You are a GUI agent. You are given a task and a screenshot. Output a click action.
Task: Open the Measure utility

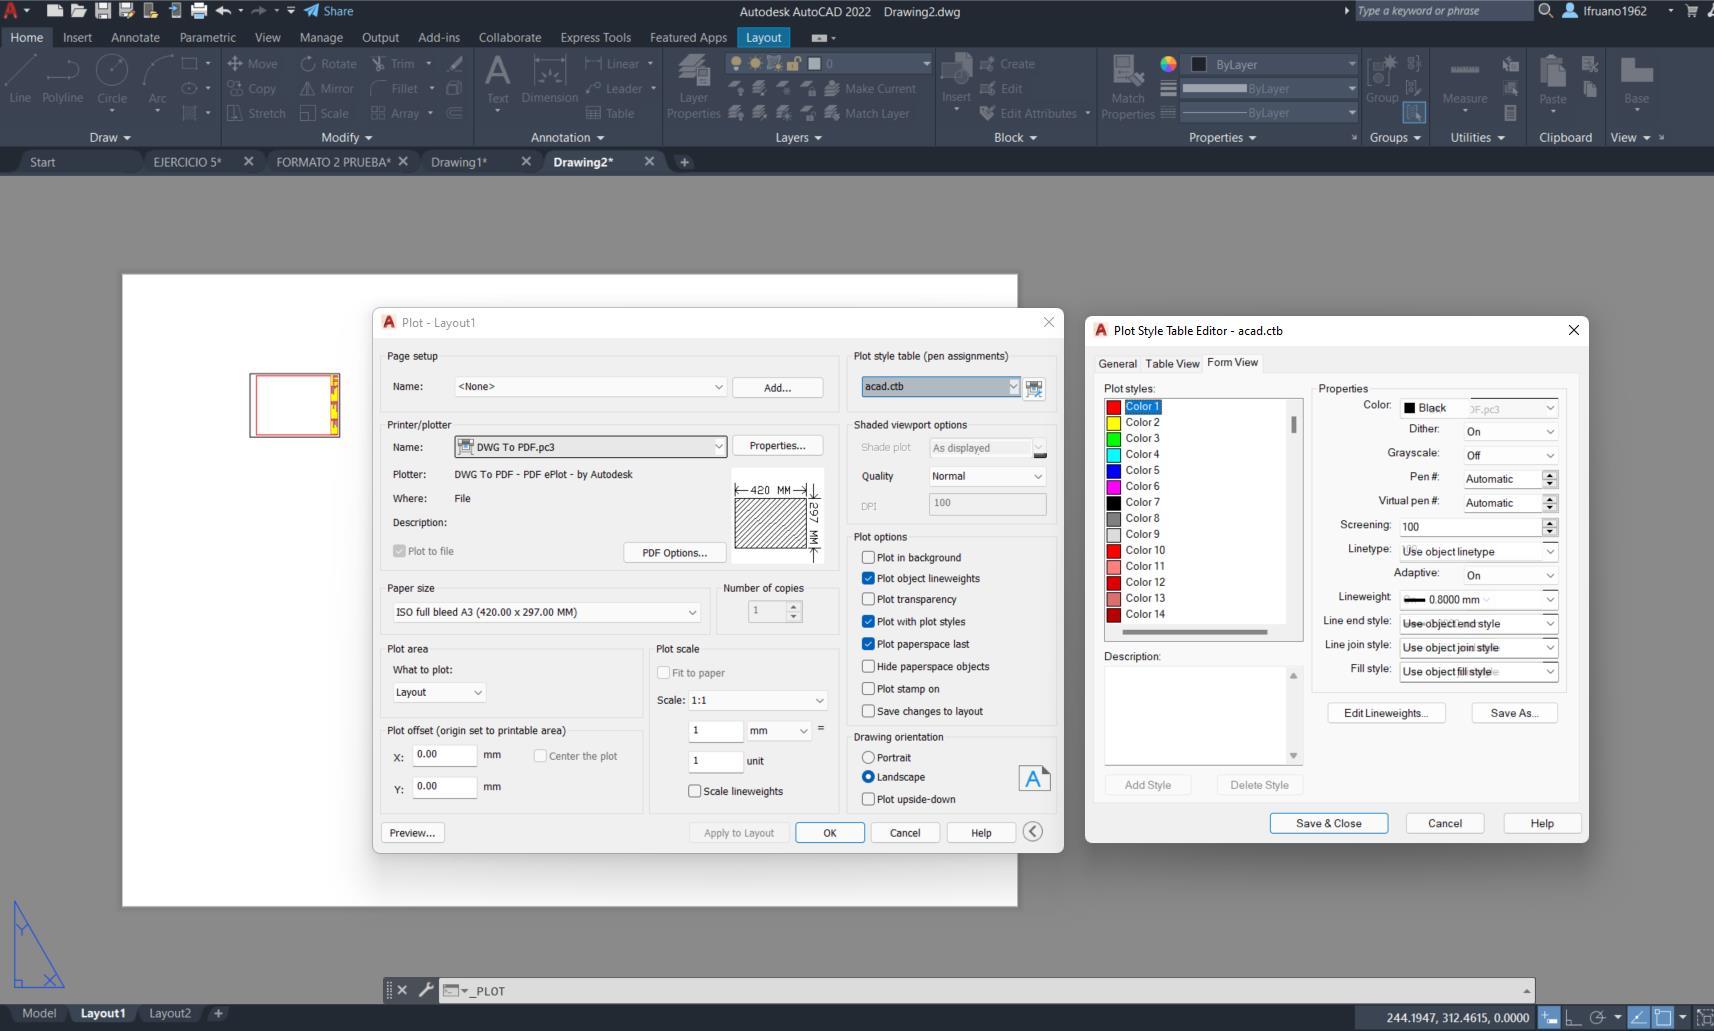(1464, 79)
